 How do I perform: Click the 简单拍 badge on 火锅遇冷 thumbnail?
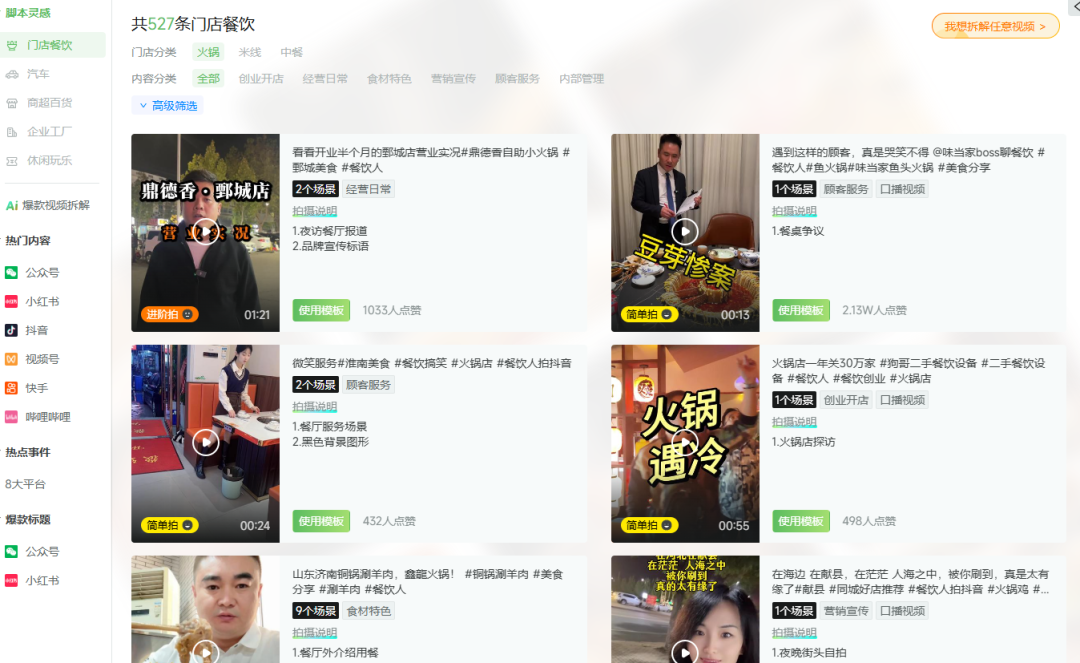pyautogui.click(x=649, y=525)
